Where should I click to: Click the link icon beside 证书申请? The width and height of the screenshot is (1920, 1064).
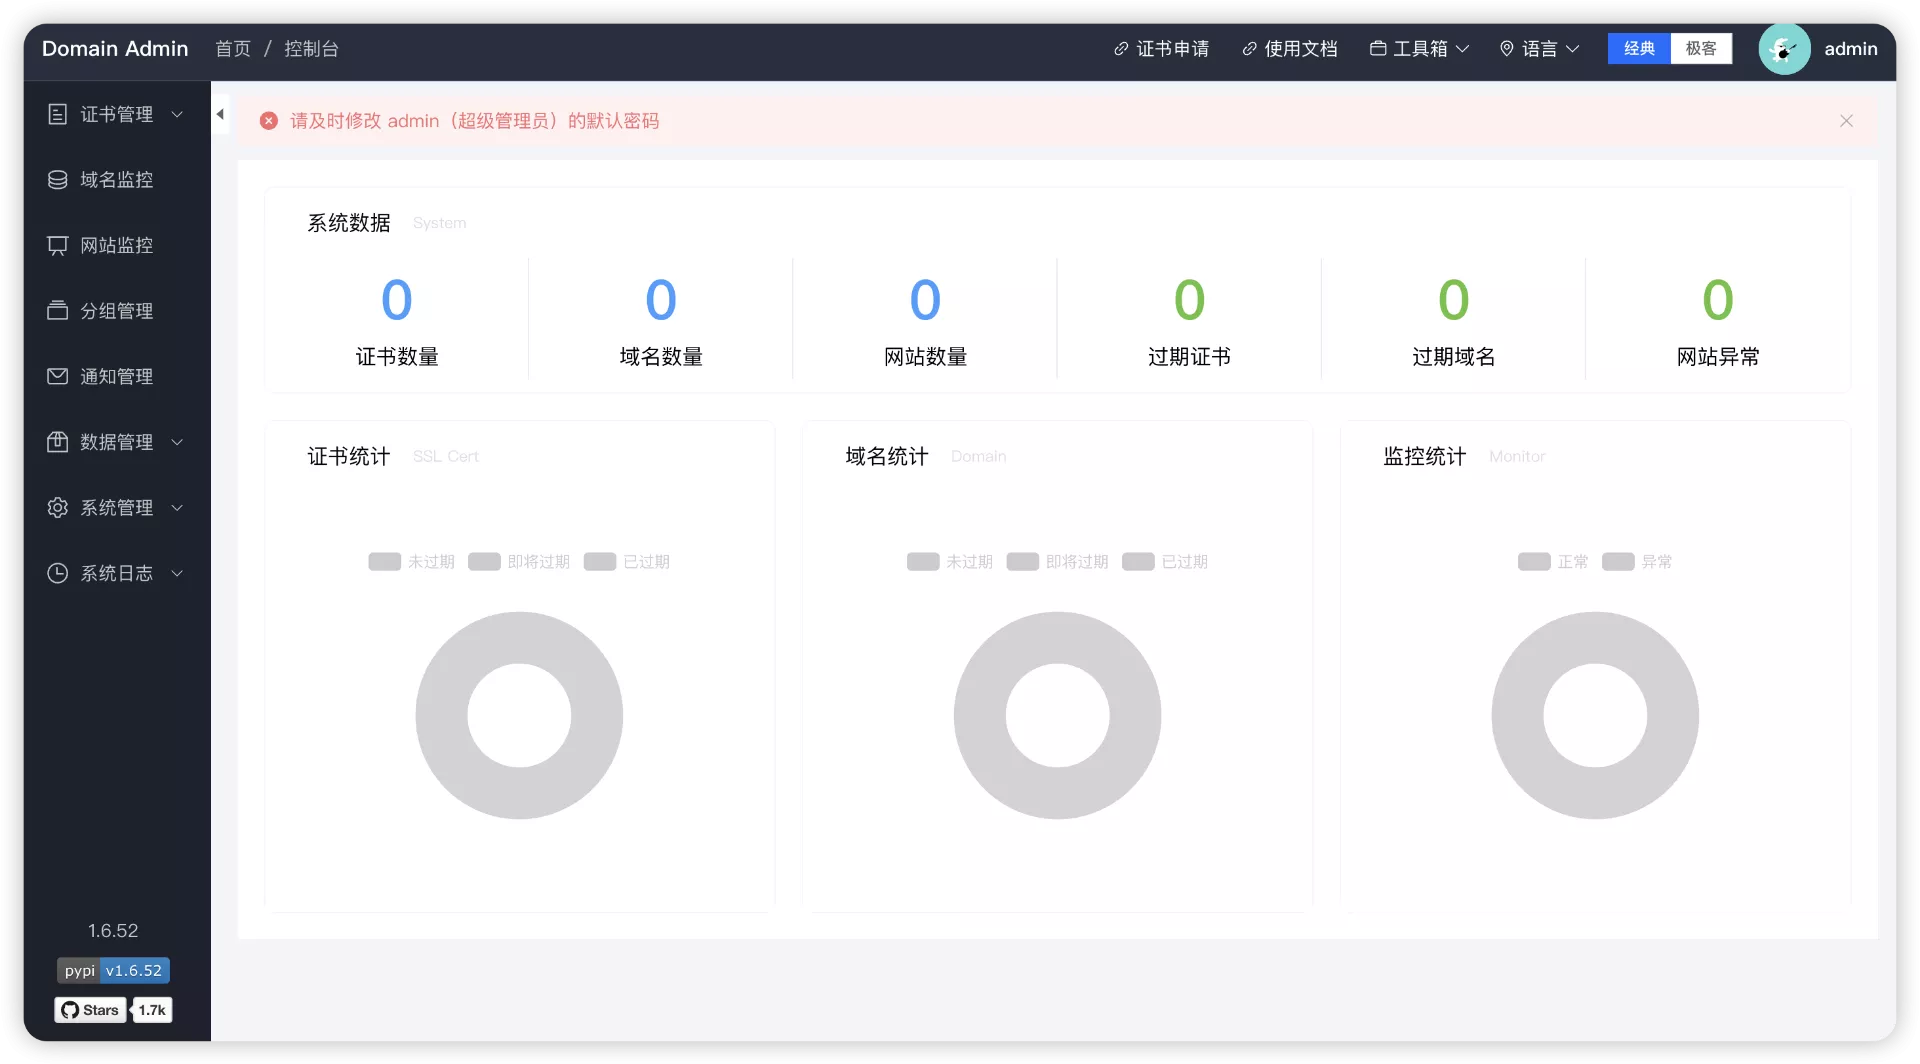point(1121,49)
